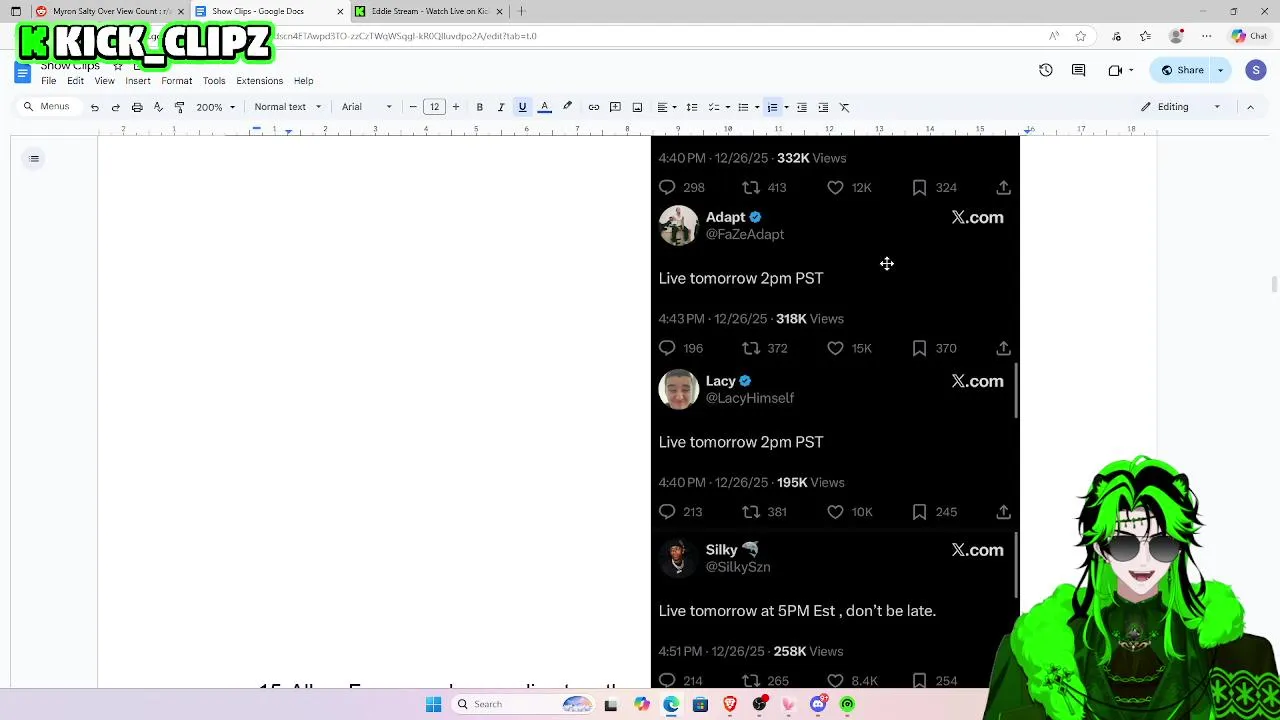The image size is (1280, 720).
Task: Open the numbered list dropdown arrow
Action: [x=786, y=107]
